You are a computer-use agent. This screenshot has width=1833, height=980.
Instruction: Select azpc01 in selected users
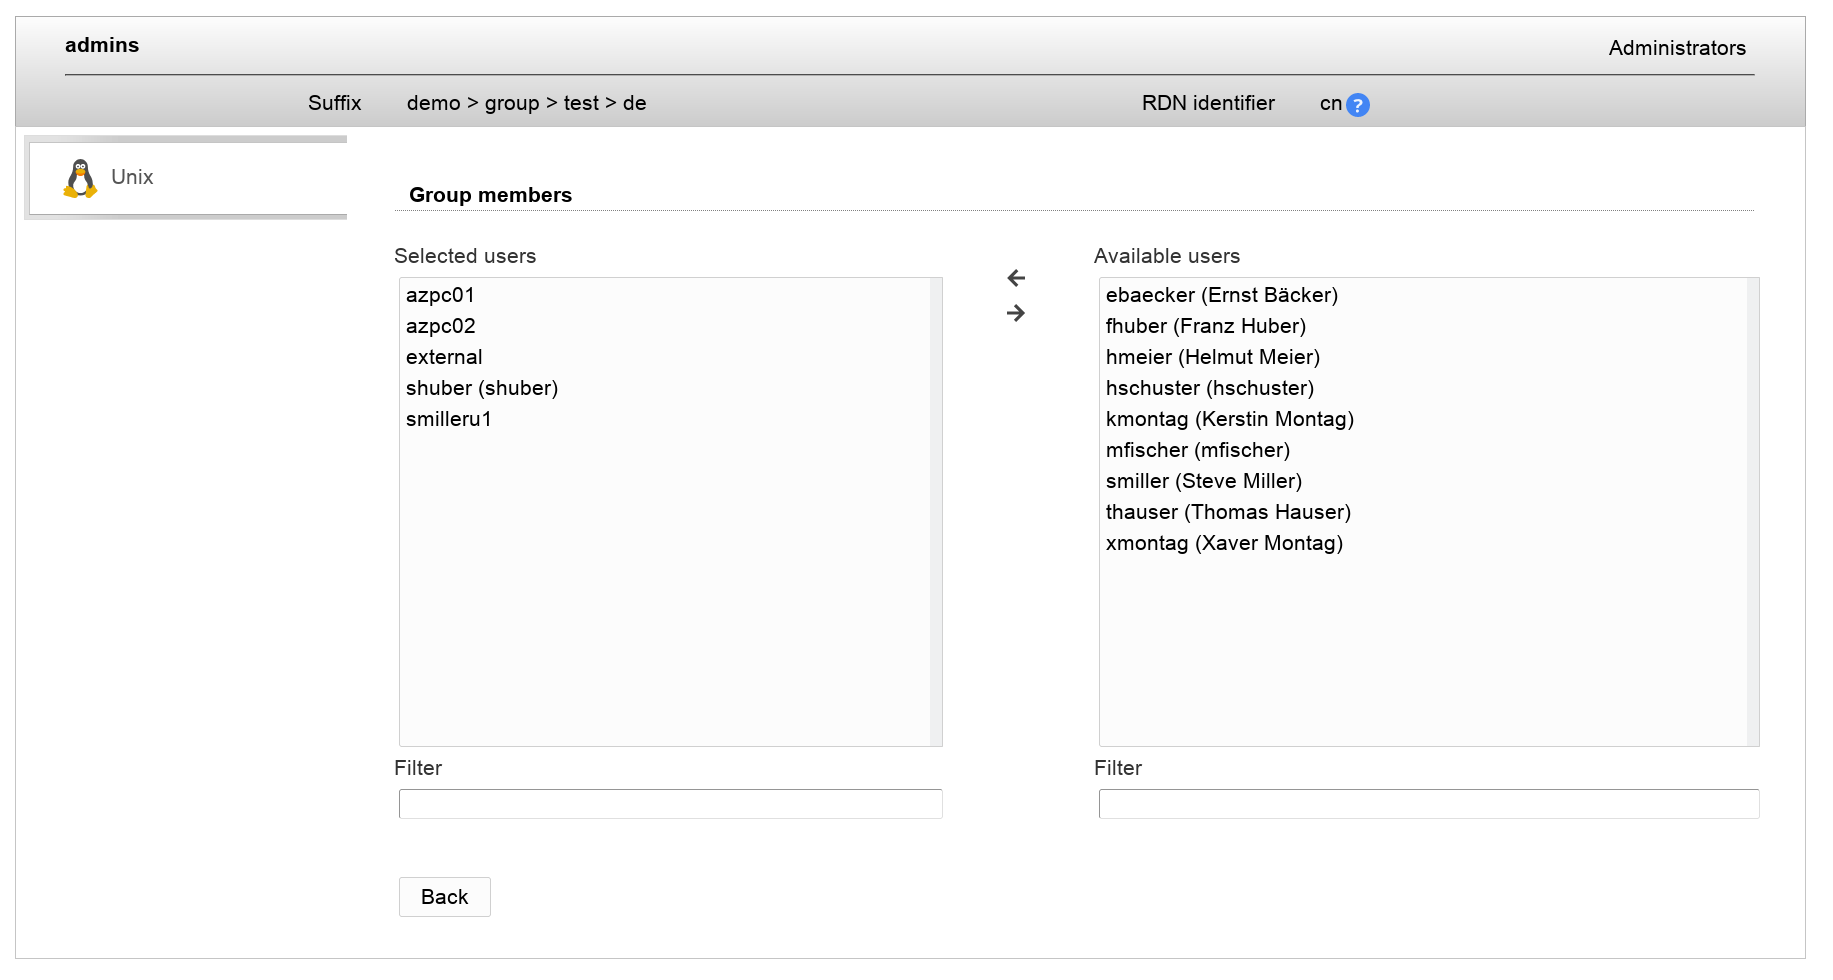[x=440, y=295]
